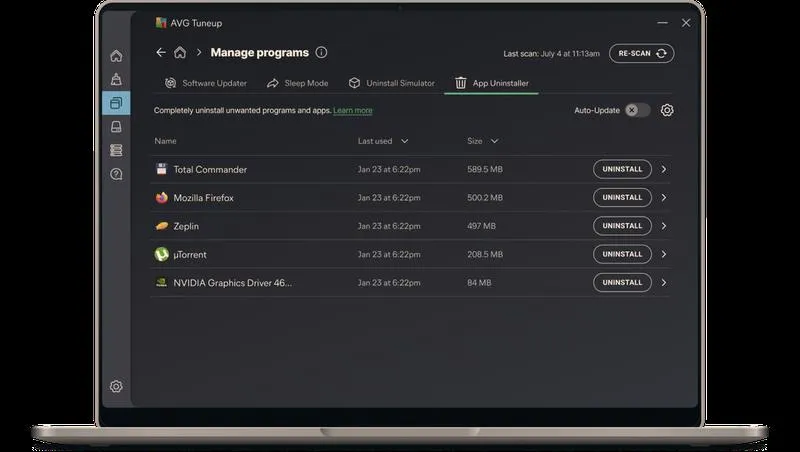Open the Home icon in the sidebar
Screen dimensions: 800x452
coord(116,56)
